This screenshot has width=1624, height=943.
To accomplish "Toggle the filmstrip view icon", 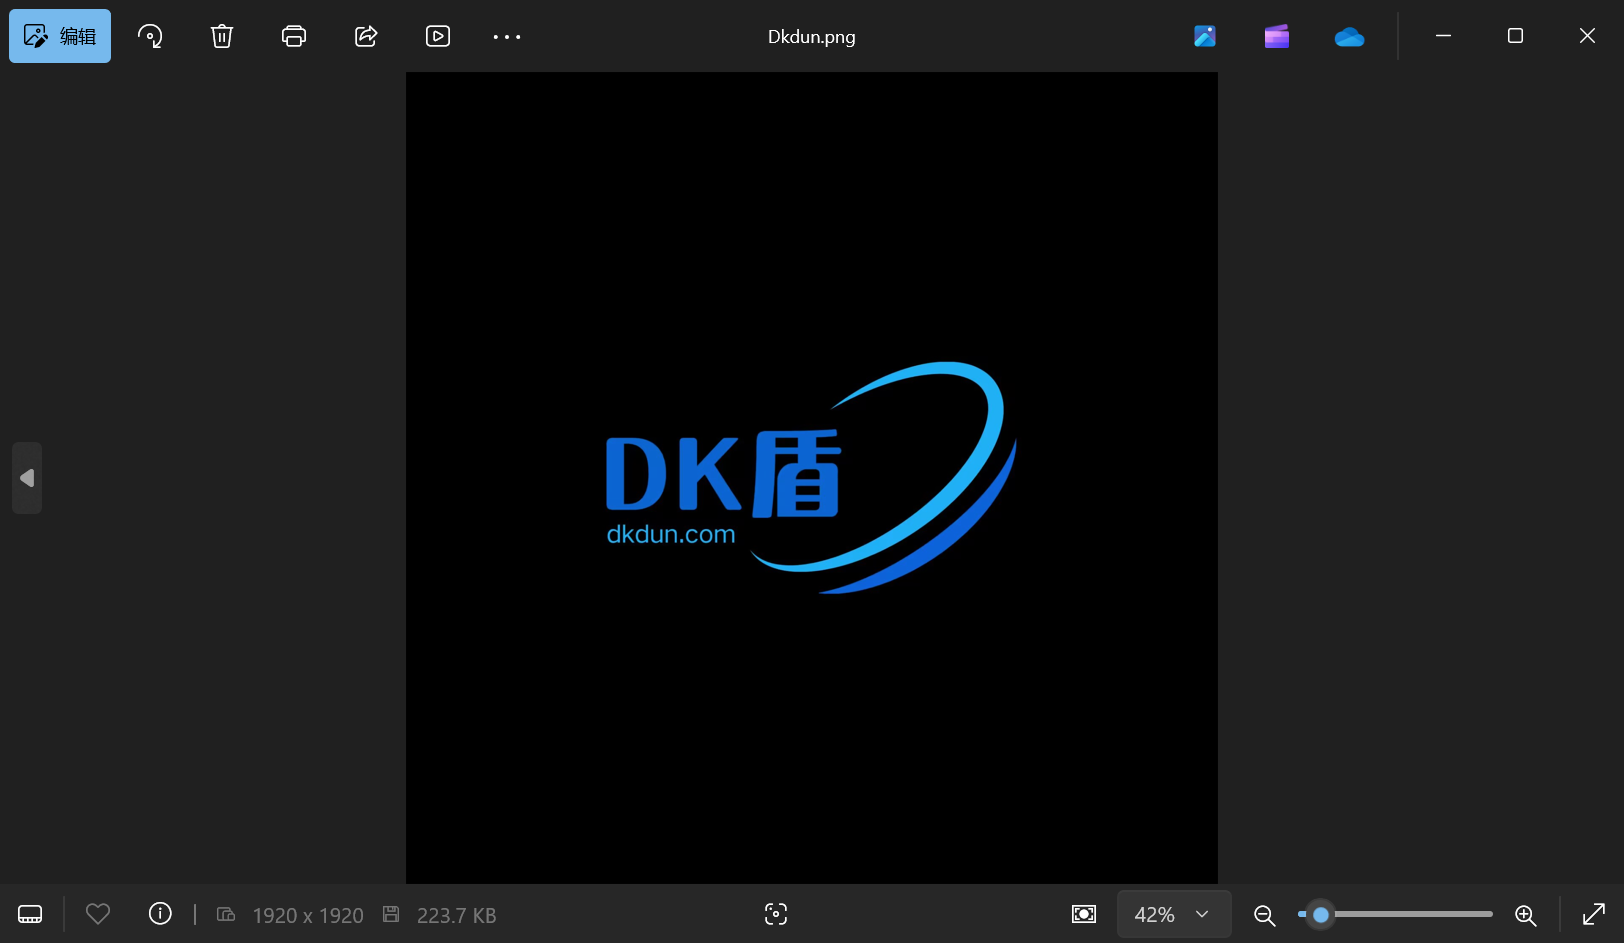I will tap(30, 914).
